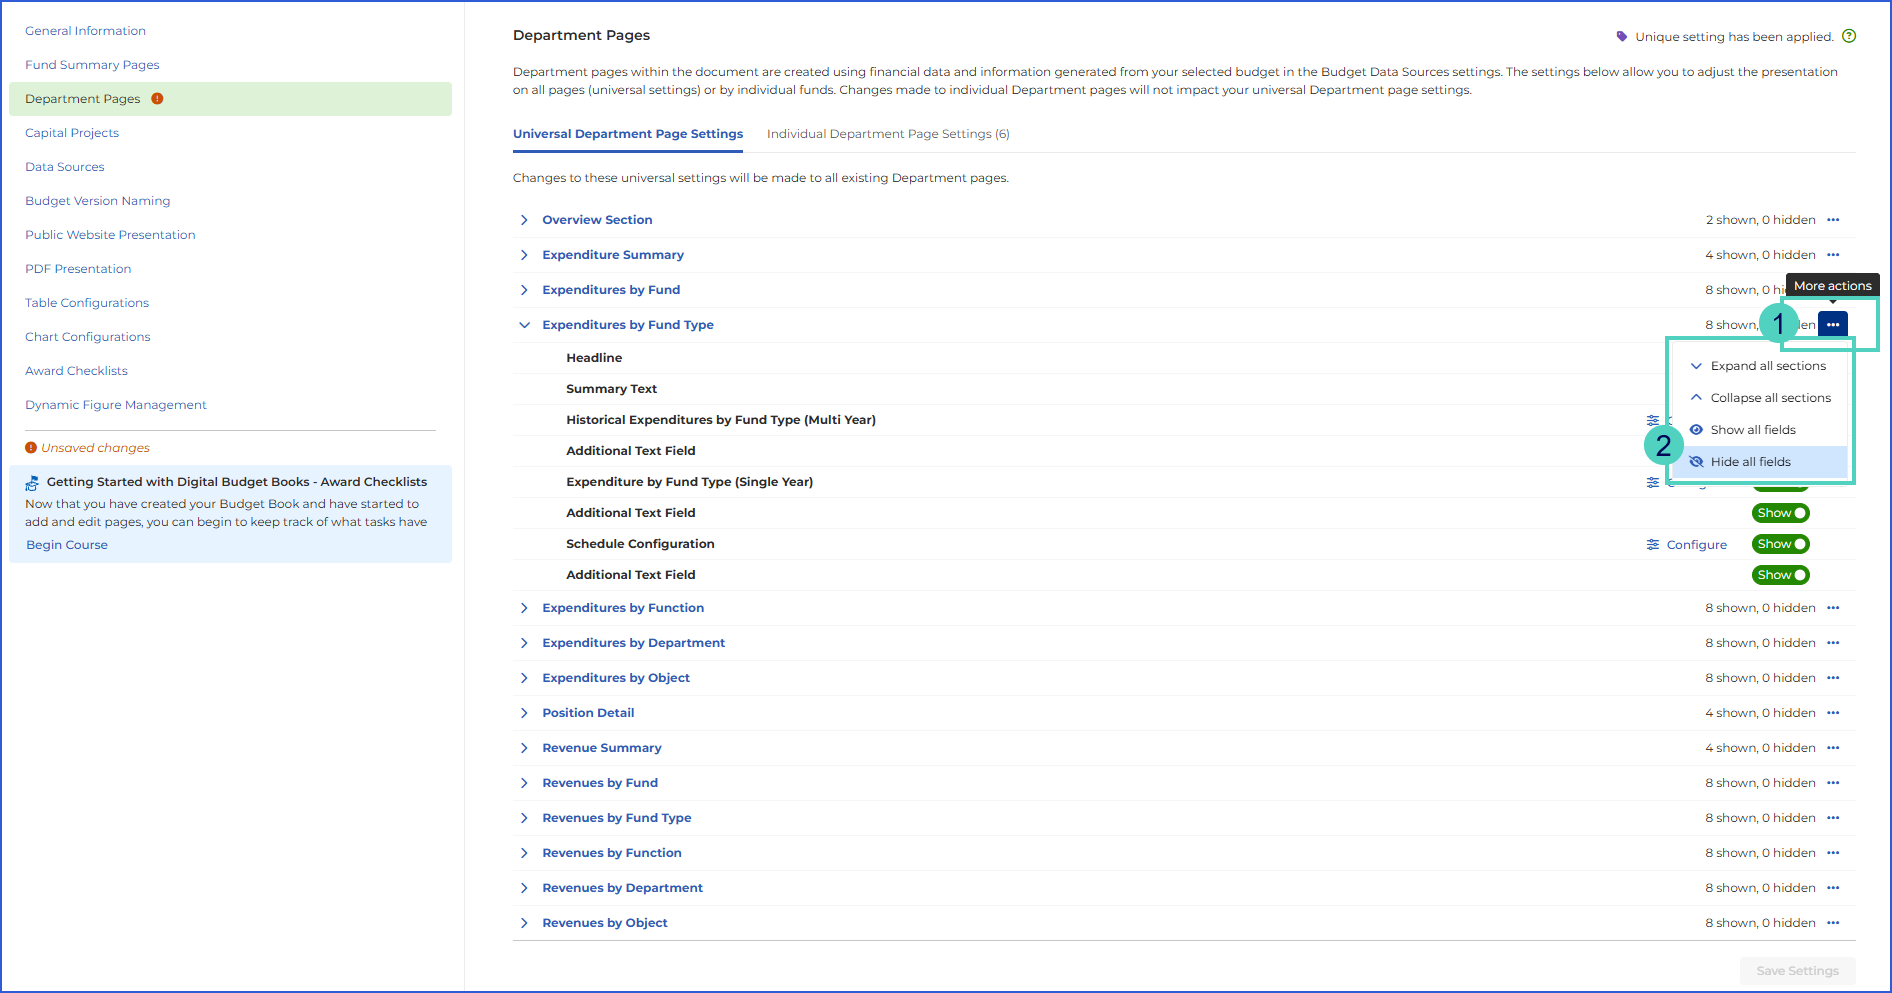This screenshot has height=993, width=1892.
Task: Open the ellipsis menu for Position Detail
Action: [1832, 713]
